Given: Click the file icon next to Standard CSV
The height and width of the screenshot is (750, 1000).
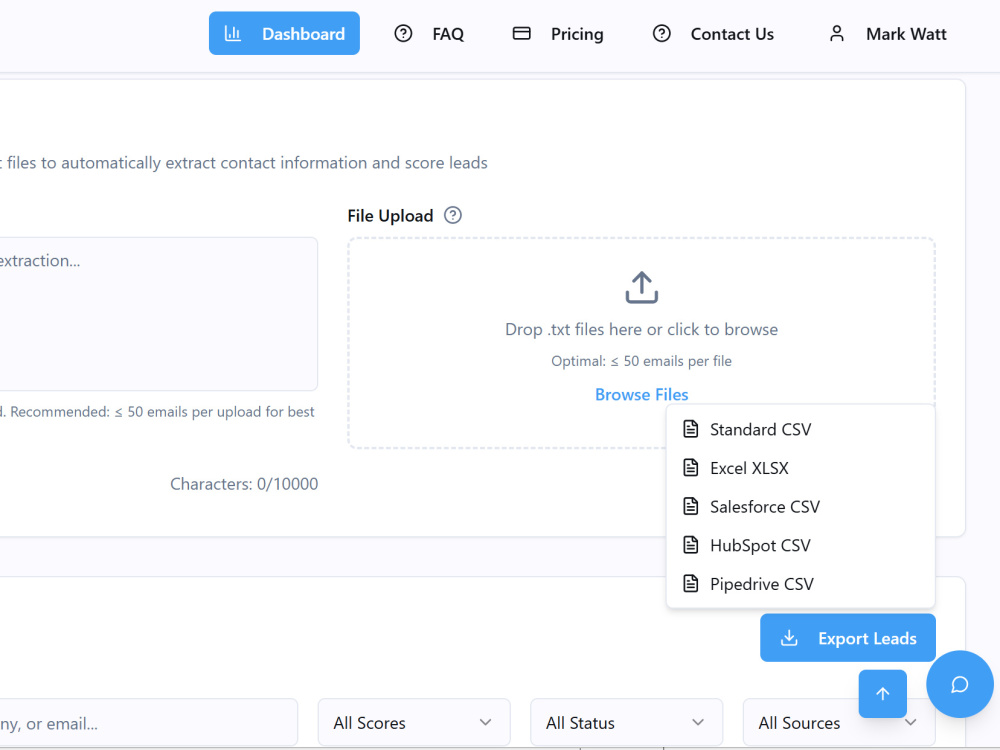Looking at the screenshot, I should (x=691, y=429).
